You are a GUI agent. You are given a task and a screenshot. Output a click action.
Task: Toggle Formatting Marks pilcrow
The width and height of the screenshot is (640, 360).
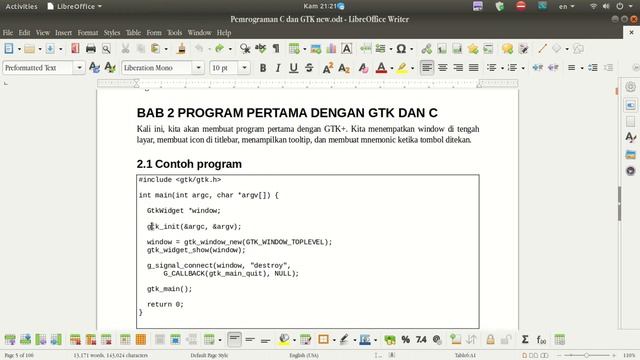(276, 49)
